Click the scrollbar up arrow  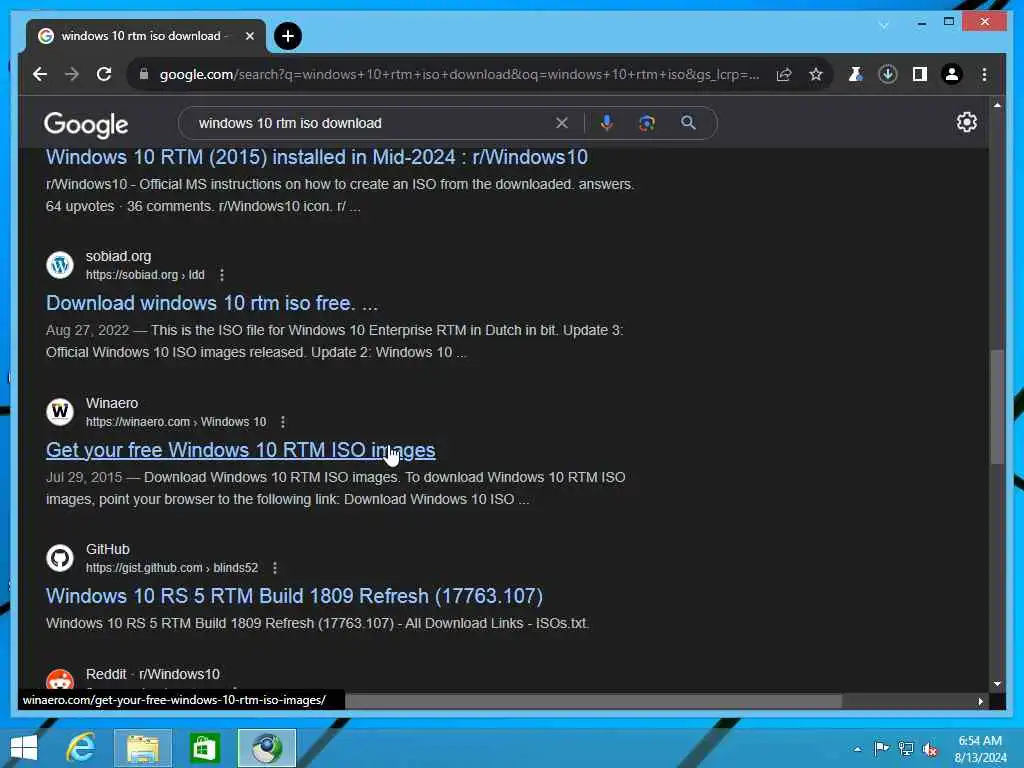click(997, 104)
